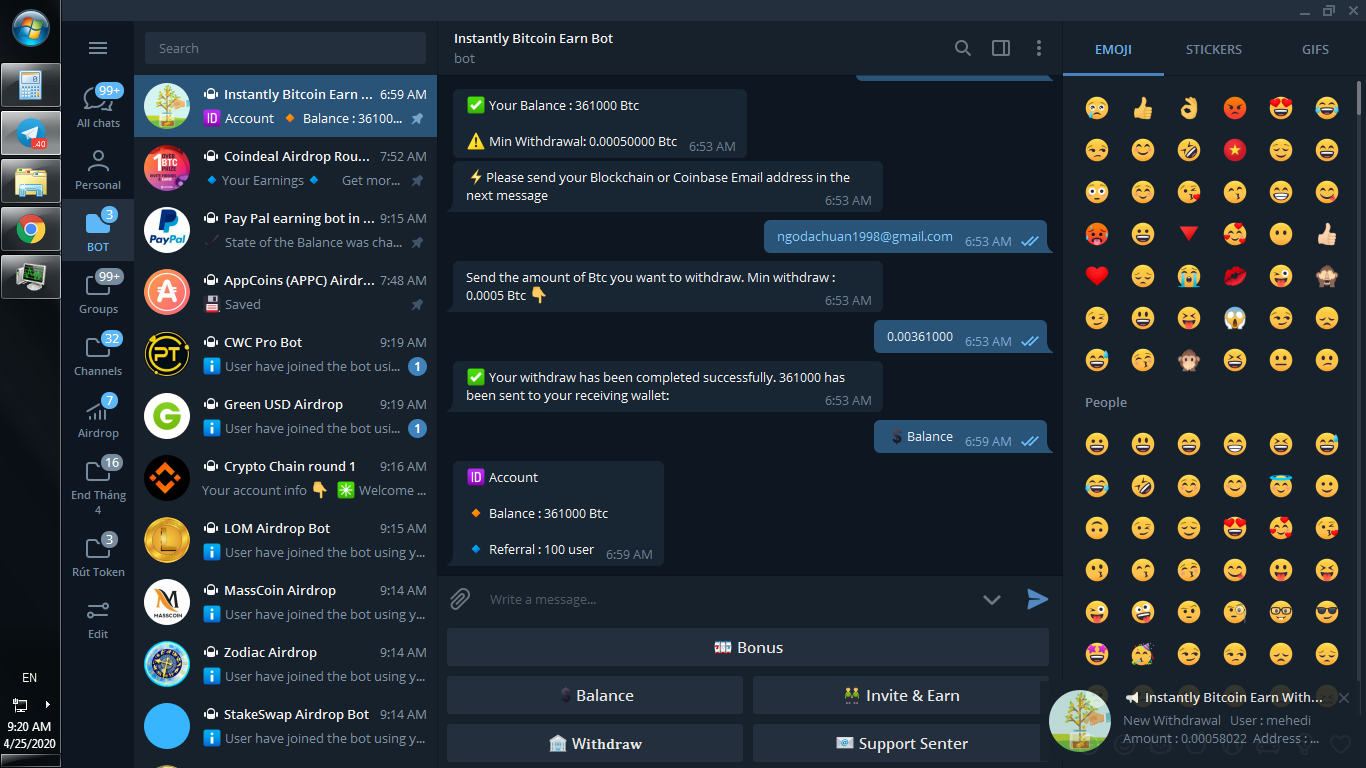The width and height of the screenshot is (1366, 768).
Task: Switch to the Channels folder
Action: (98, 355)
